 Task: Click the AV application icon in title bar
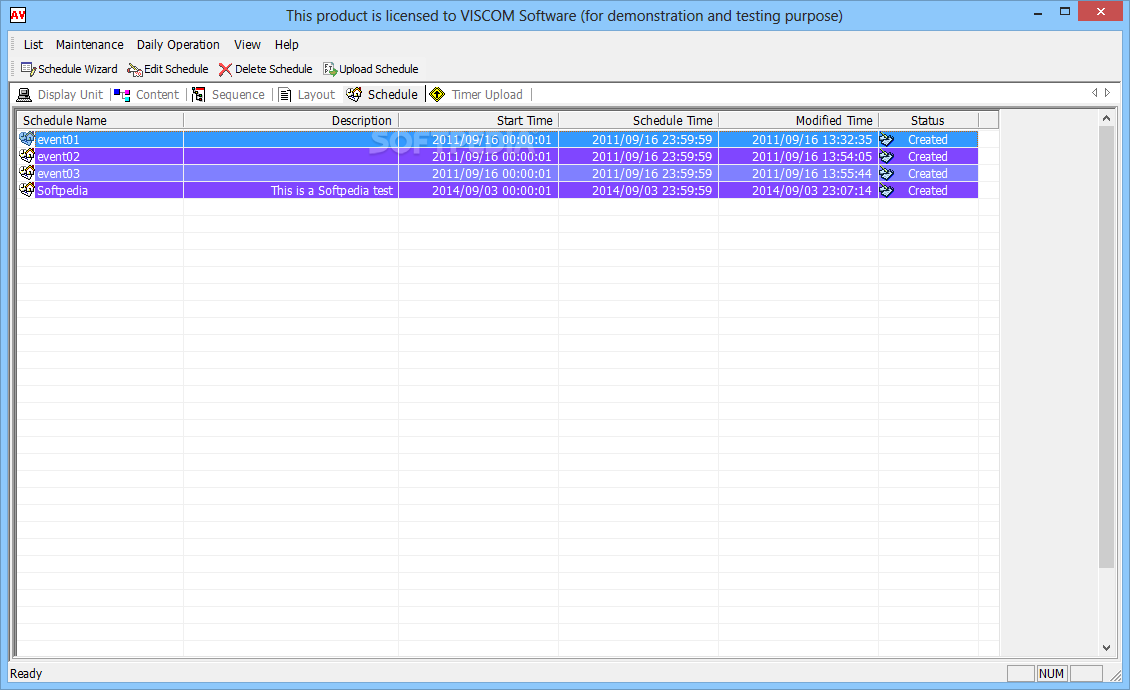click(18, 14)
